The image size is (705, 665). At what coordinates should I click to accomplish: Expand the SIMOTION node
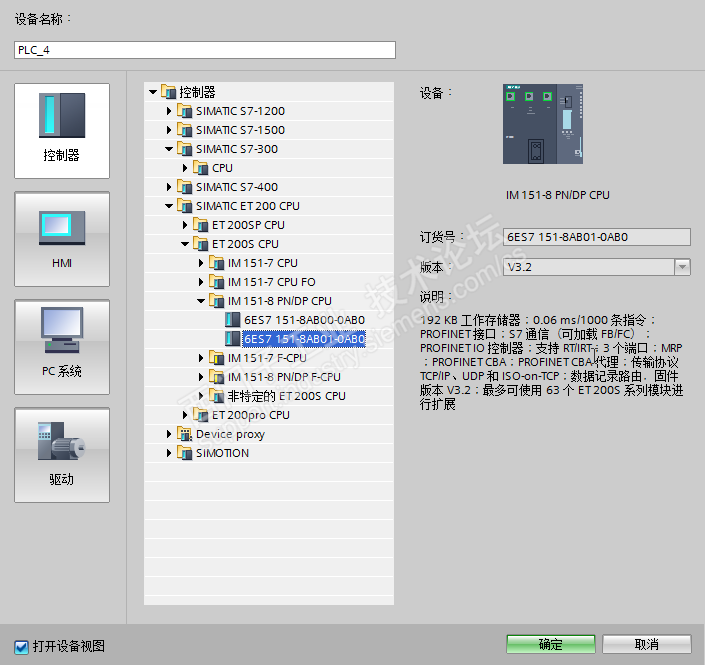[169, 453]
